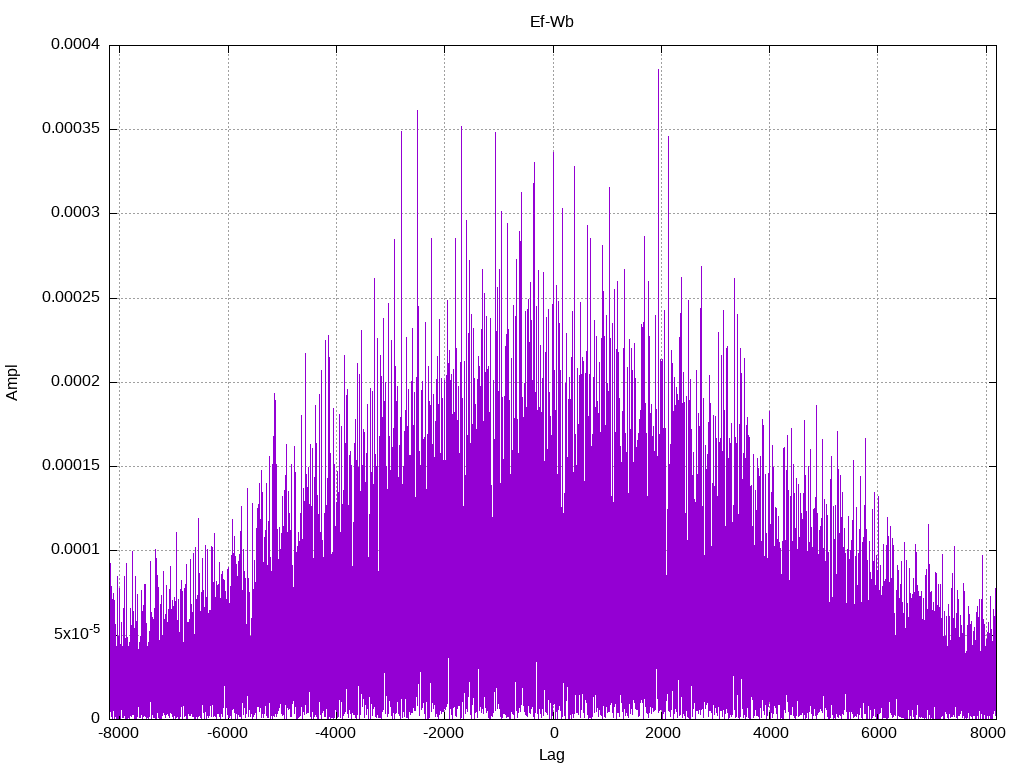This screenshot has height=768, width=1024.
Task: Select the 0.0003 y-axis tick label
Action: coord(76,213)
